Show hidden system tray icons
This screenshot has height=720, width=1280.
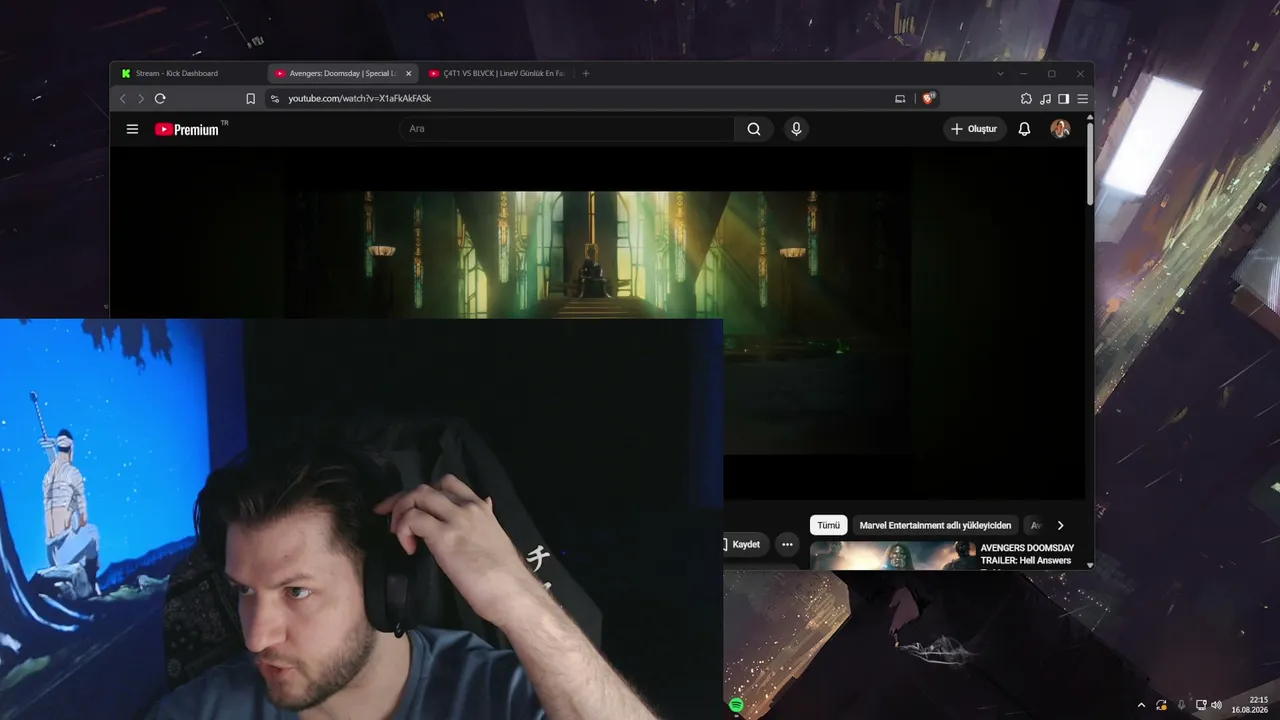[x=1141, y=705]
